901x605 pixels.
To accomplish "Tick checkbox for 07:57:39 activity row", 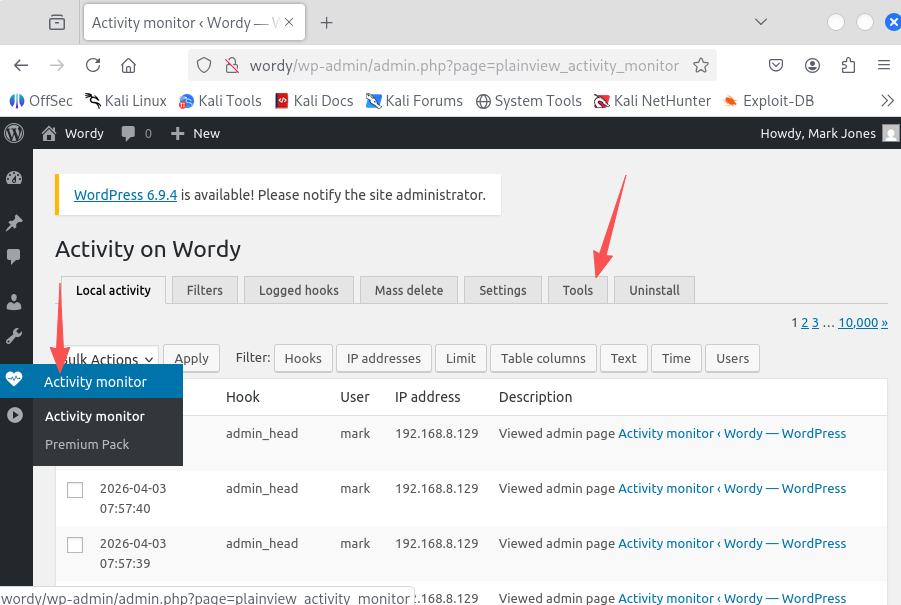I will point(75,545).
